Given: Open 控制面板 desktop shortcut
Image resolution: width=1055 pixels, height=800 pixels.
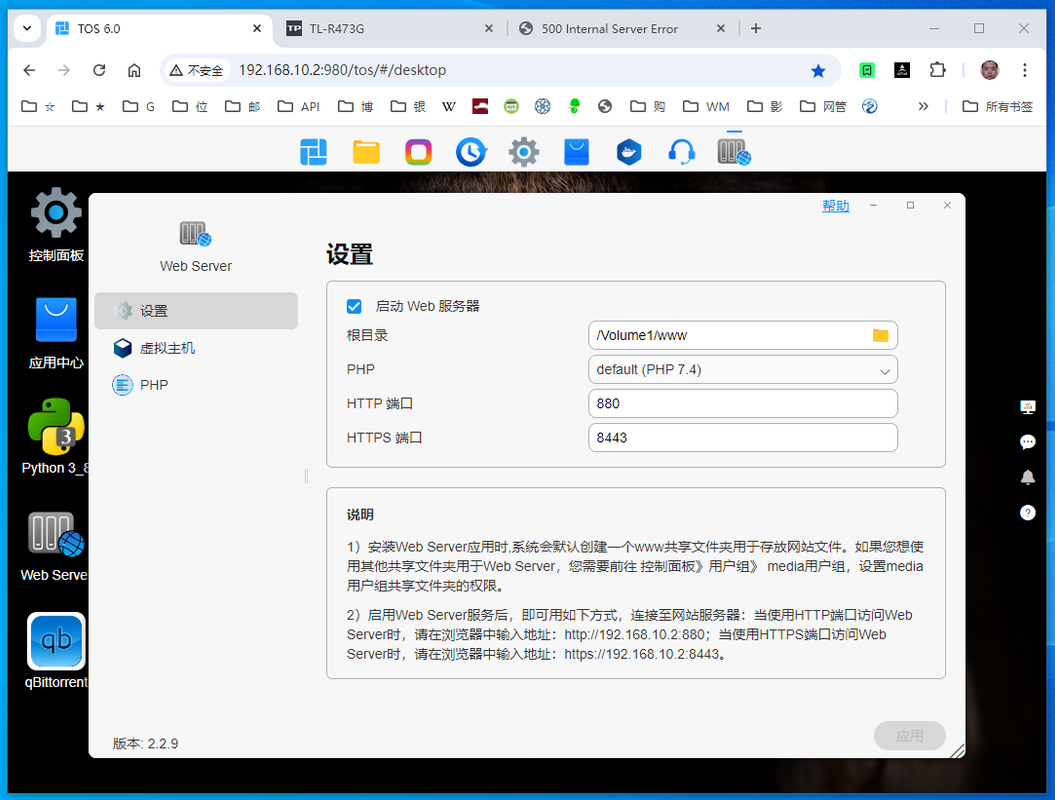Looking at the screenshot, I should [56, 225].
